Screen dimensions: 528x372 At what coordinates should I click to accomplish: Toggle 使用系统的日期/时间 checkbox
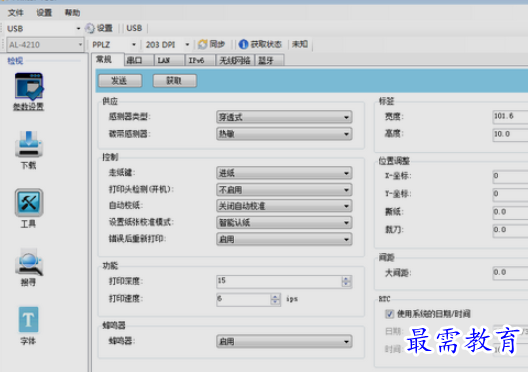coord(389,314)
